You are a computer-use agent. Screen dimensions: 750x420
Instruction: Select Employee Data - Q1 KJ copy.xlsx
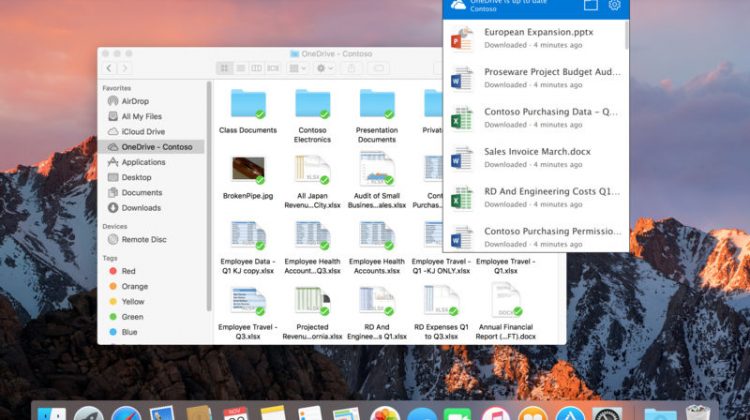248,247
